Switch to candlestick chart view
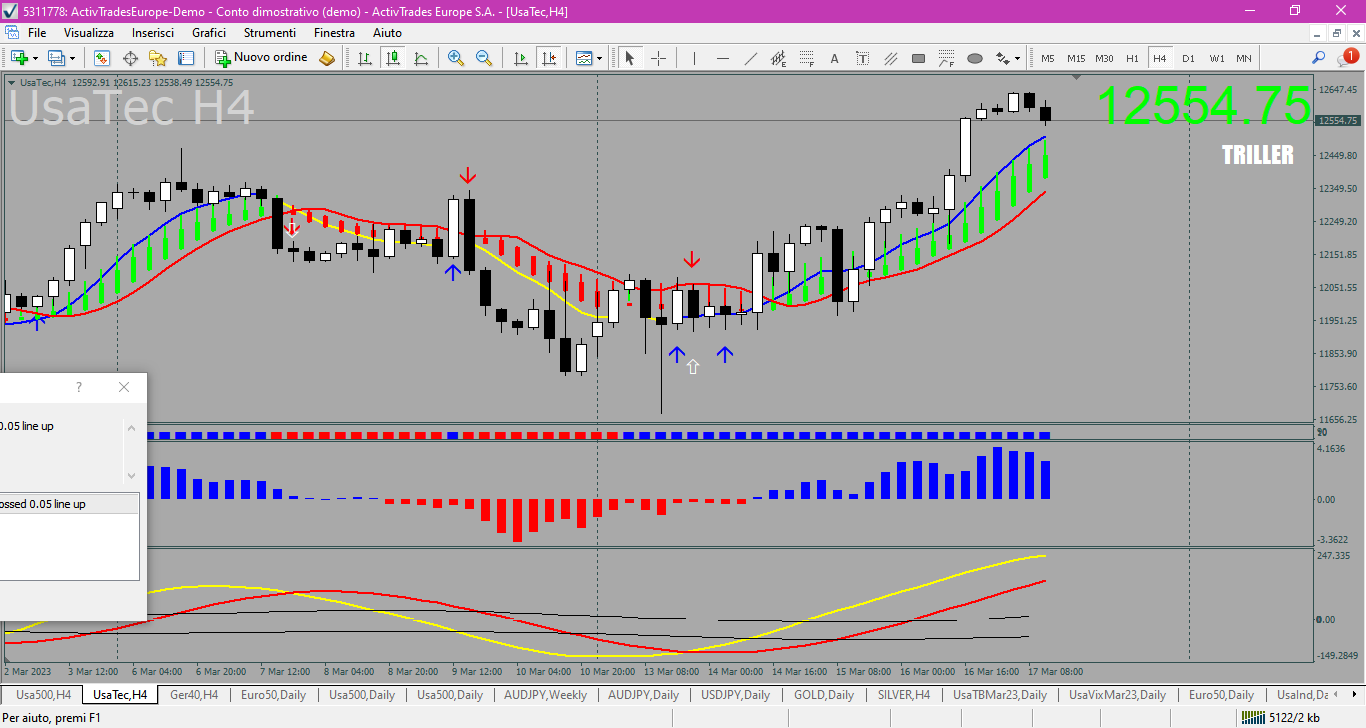 click(392, 58)
